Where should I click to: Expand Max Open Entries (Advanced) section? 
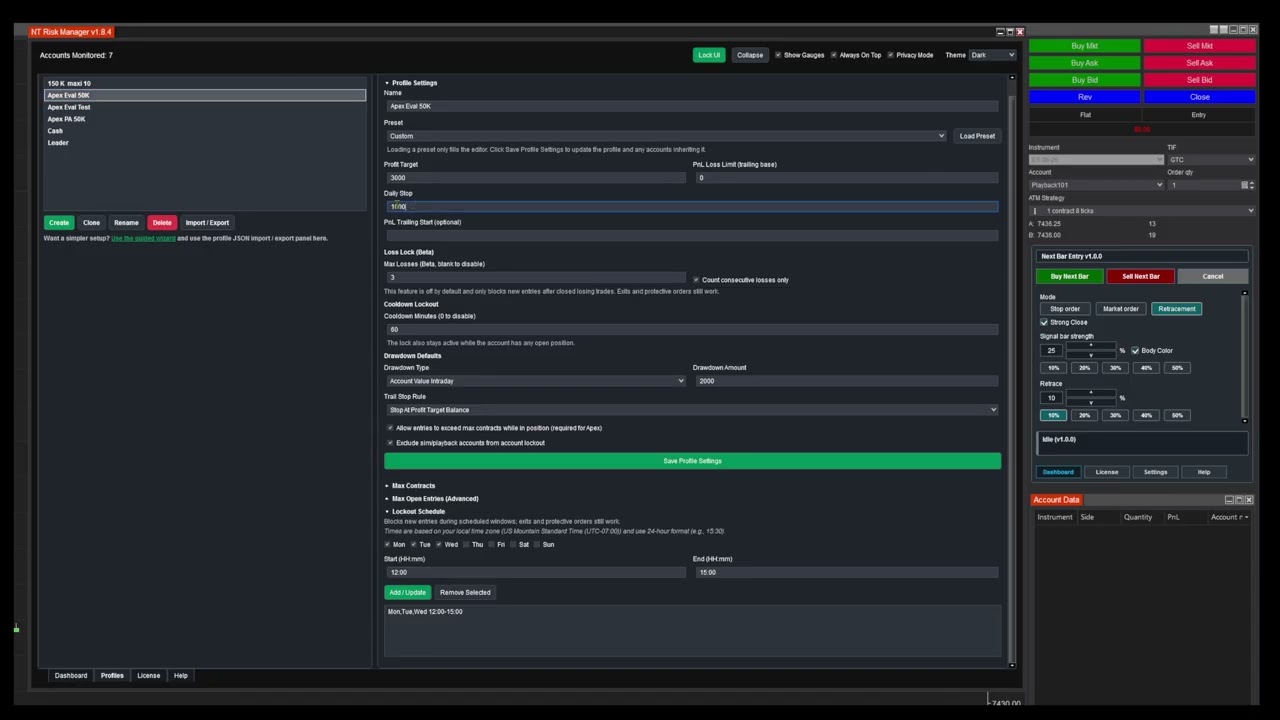433,499
